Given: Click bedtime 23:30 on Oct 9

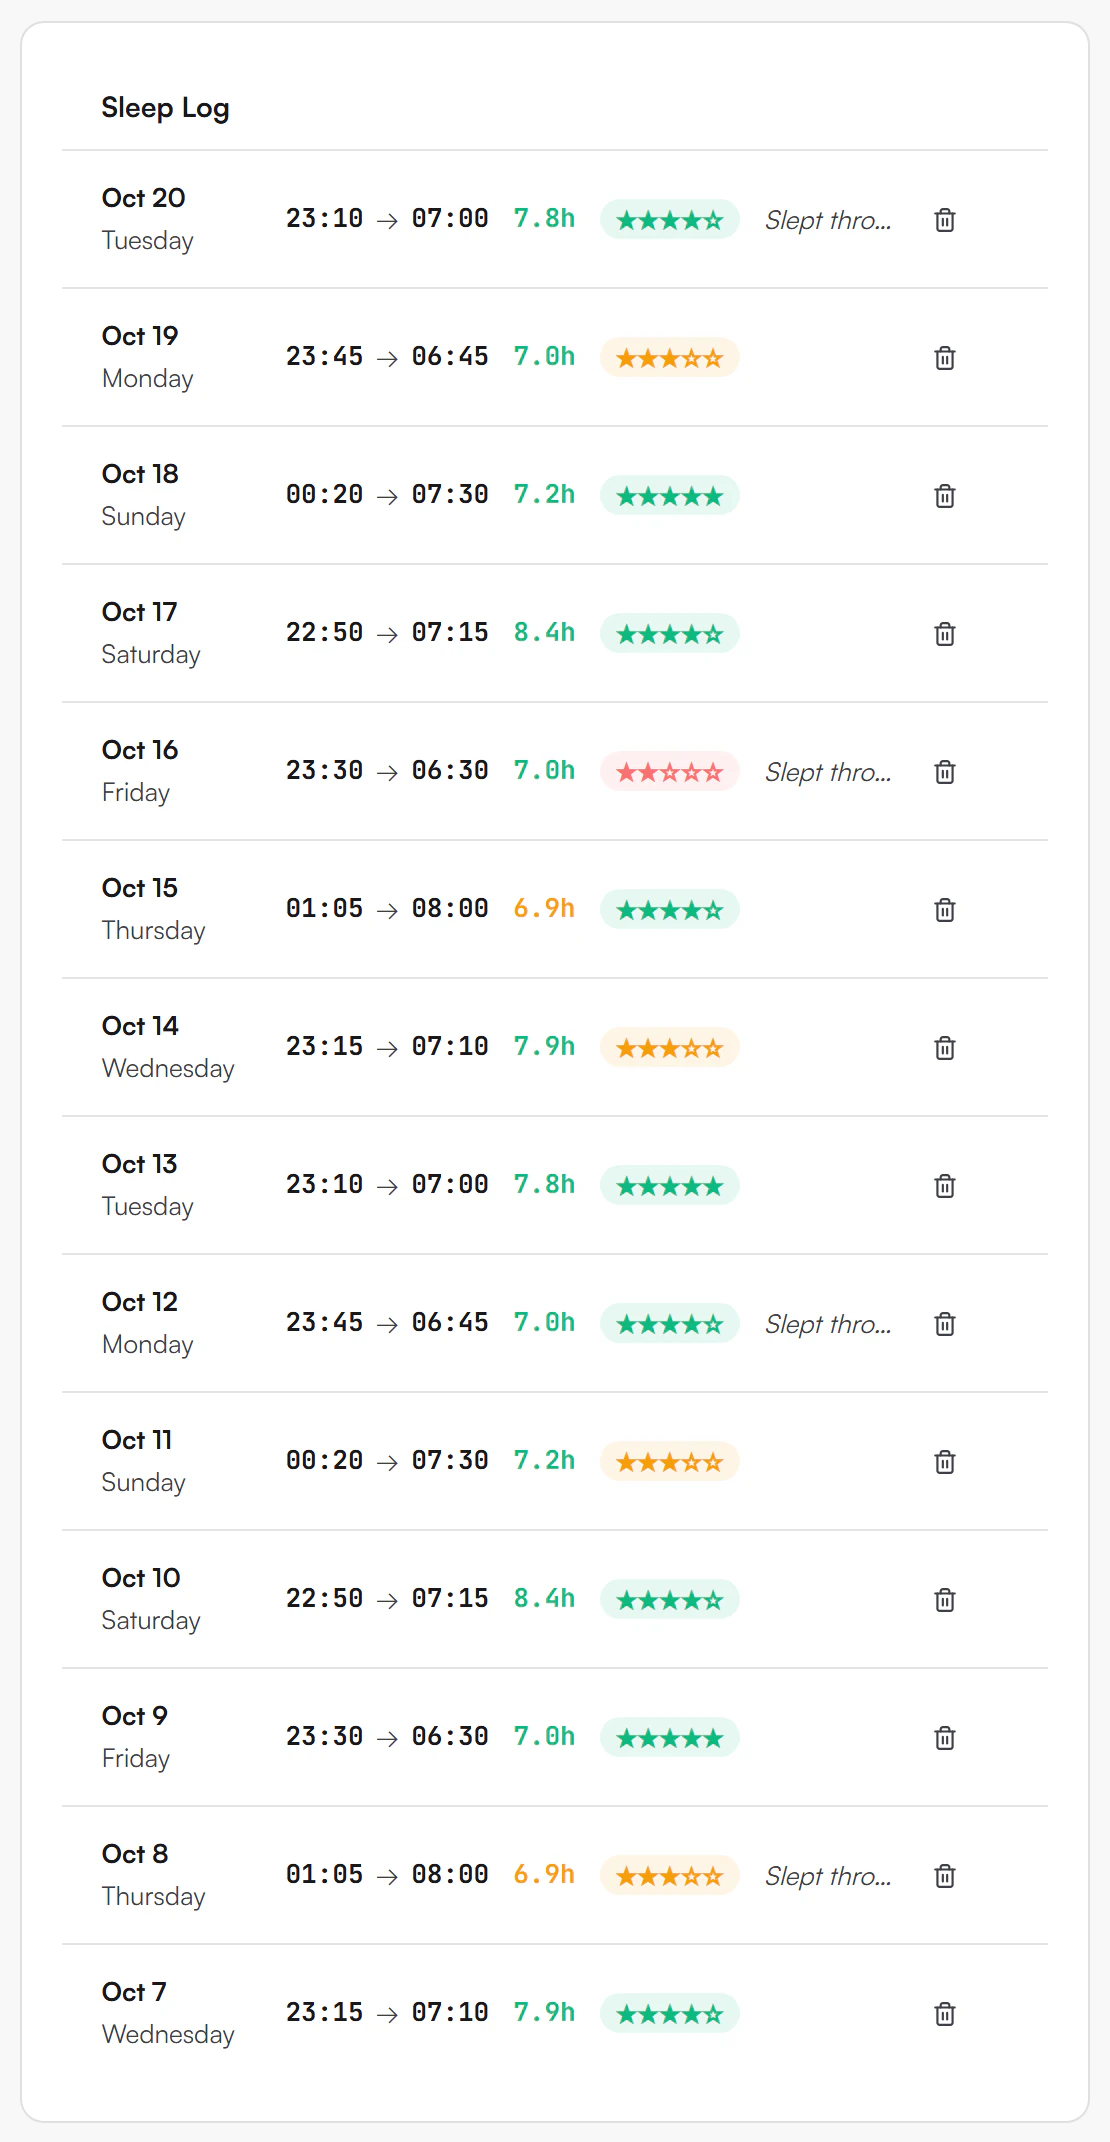Looking at the screenshot, I should click(324, 1736).
